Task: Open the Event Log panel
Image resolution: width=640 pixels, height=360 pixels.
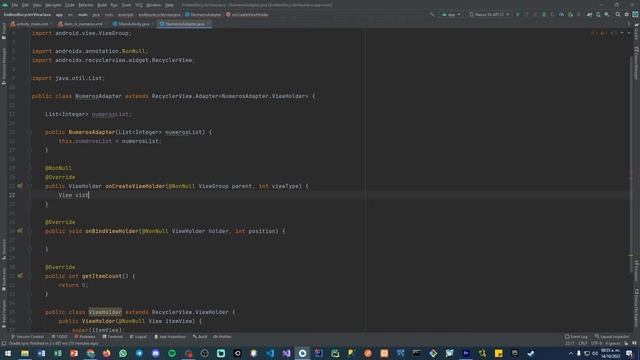Action: (x=576, y=337)
